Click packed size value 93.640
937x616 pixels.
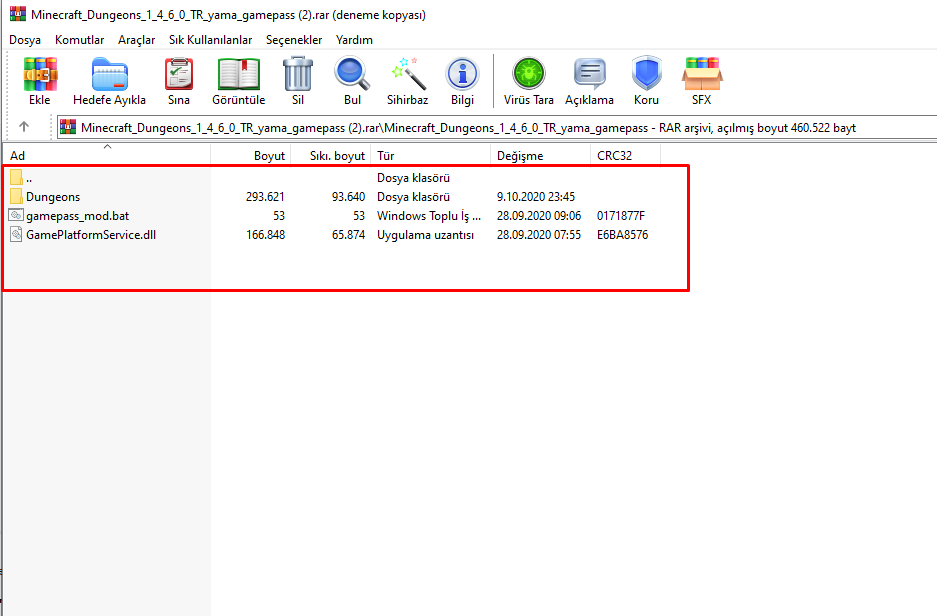(x=348, y=197)
